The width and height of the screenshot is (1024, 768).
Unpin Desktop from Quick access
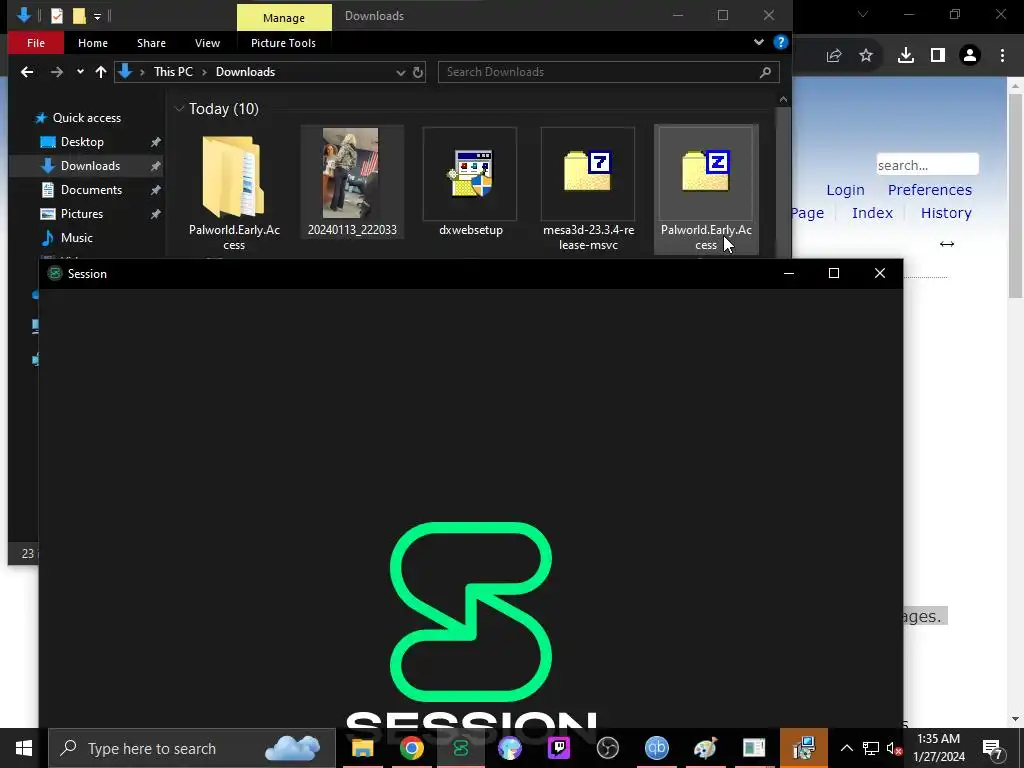(155, 142)
